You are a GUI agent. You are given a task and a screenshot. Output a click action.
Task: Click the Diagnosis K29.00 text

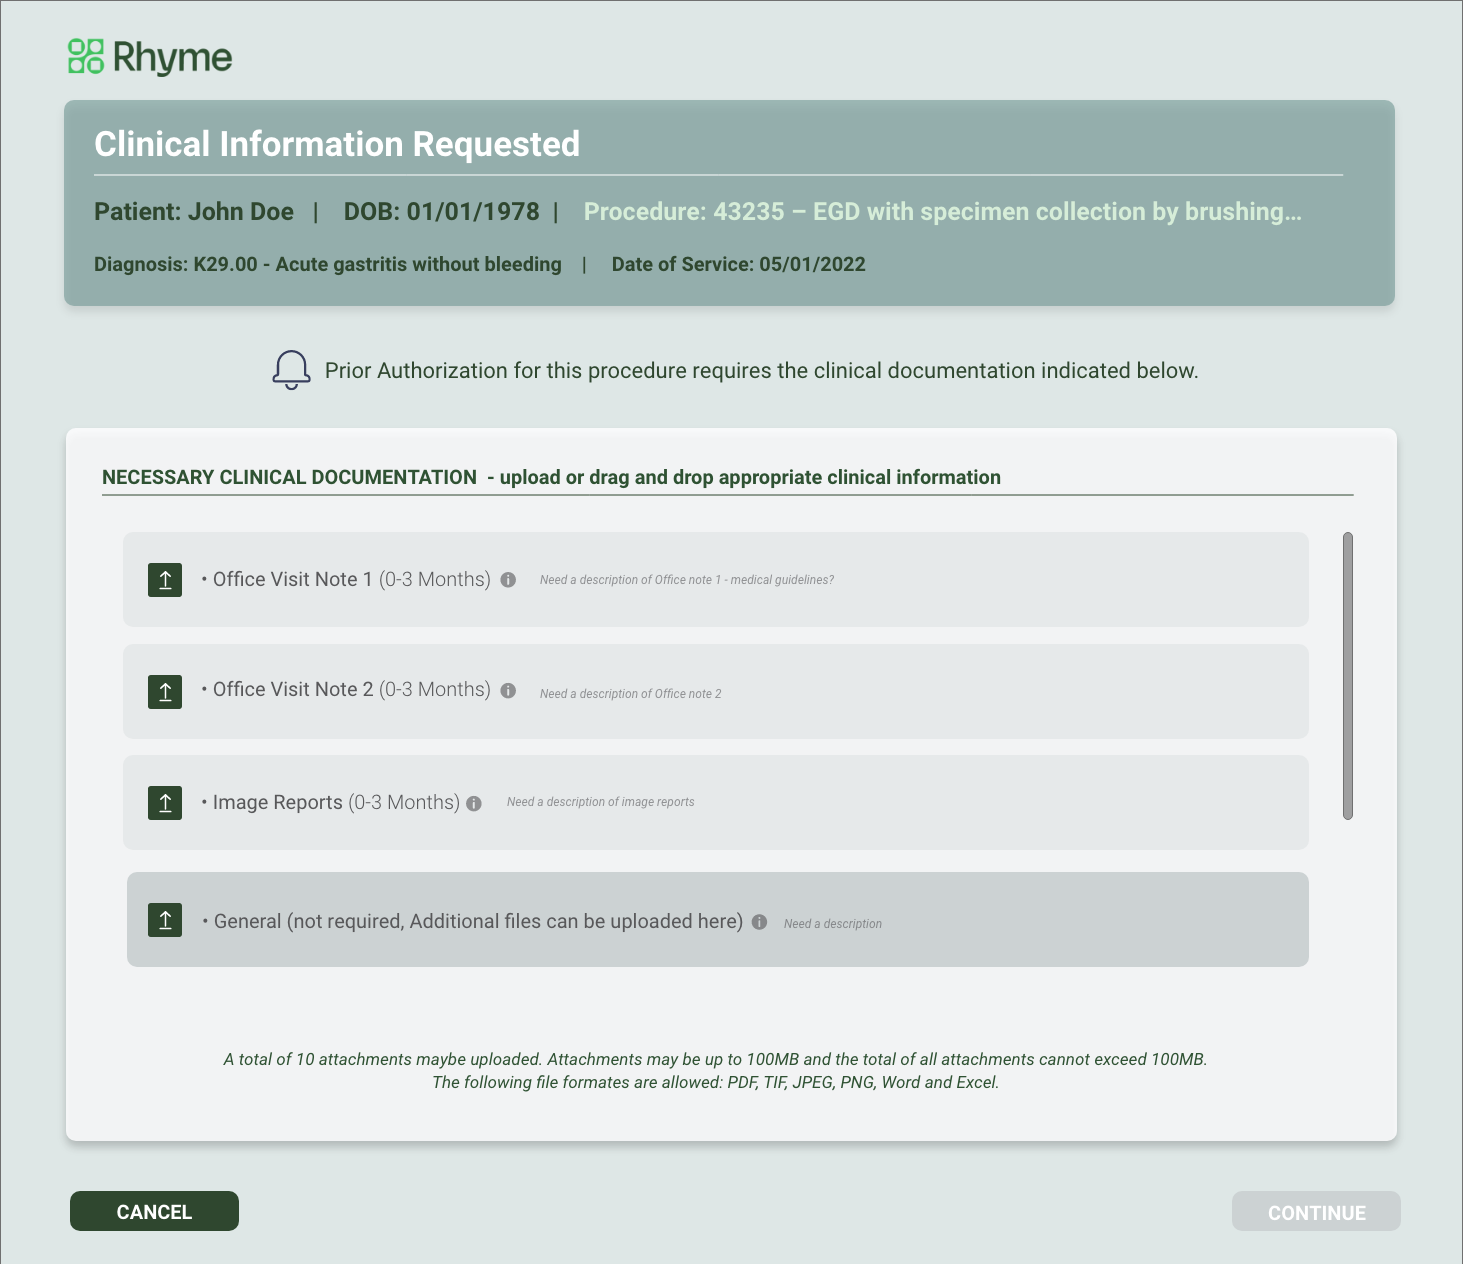[x=328, y=264]
